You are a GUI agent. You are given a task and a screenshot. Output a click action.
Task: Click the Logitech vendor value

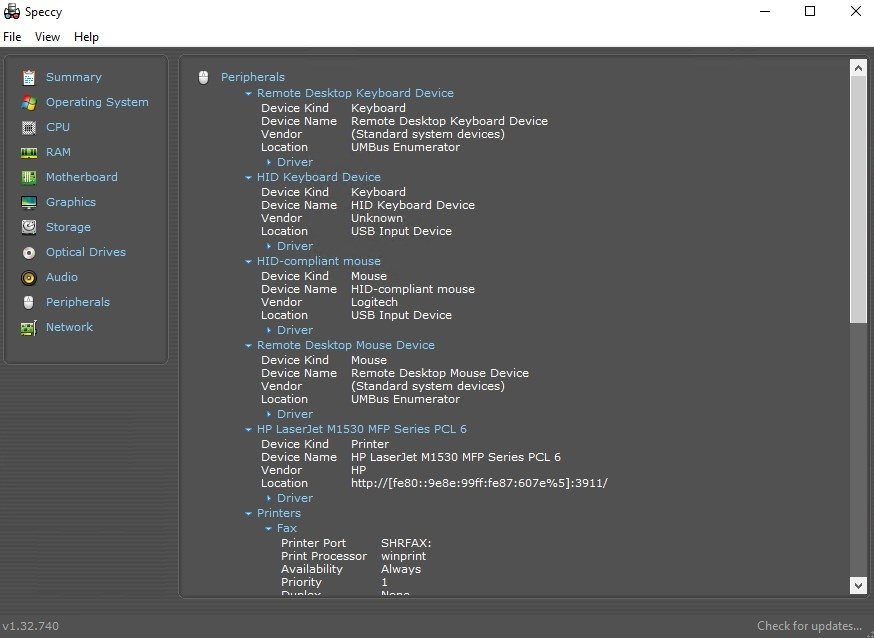click(x=374, y=302)
